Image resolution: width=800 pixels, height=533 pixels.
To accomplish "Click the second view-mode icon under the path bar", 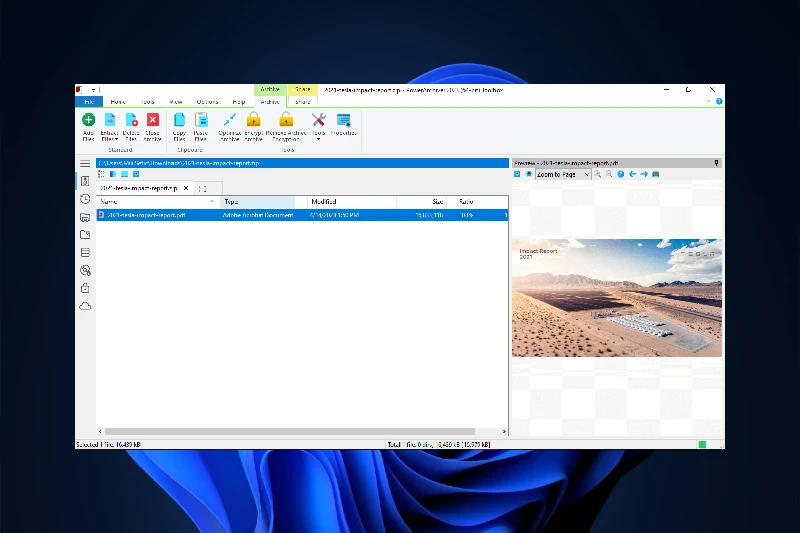I will pos(113,174).
